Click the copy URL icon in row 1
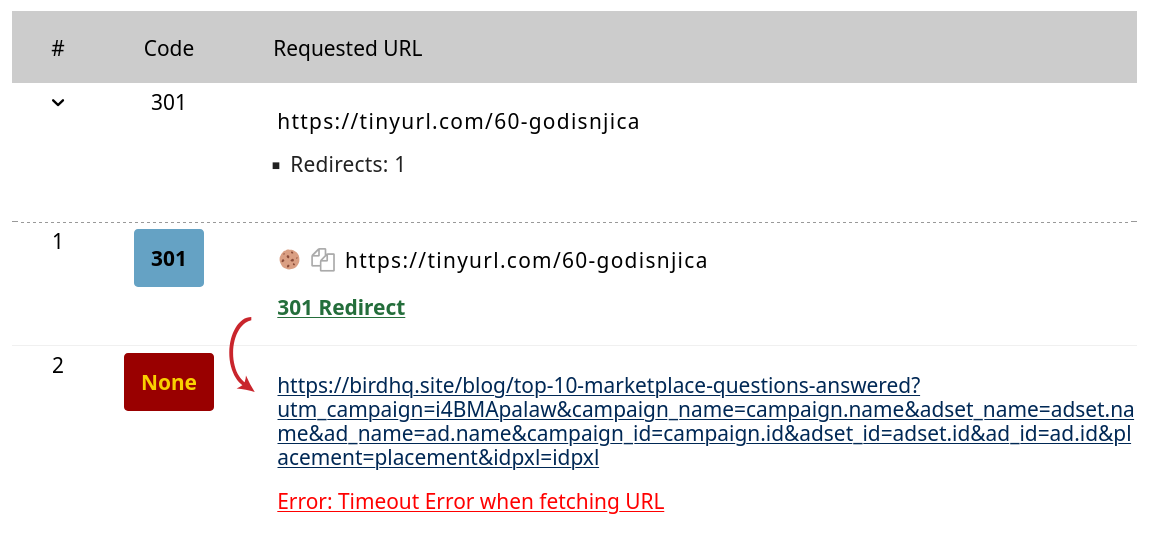1160x537 pixels. point(323,260)
